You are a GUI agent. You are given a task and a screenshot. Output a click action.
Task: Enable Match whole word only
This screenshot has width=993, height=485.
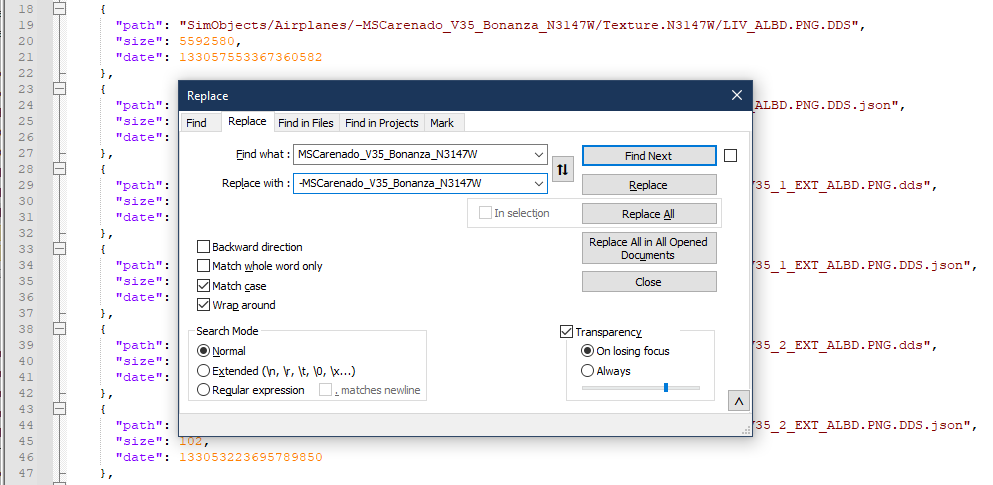click(x=204, y=266)
